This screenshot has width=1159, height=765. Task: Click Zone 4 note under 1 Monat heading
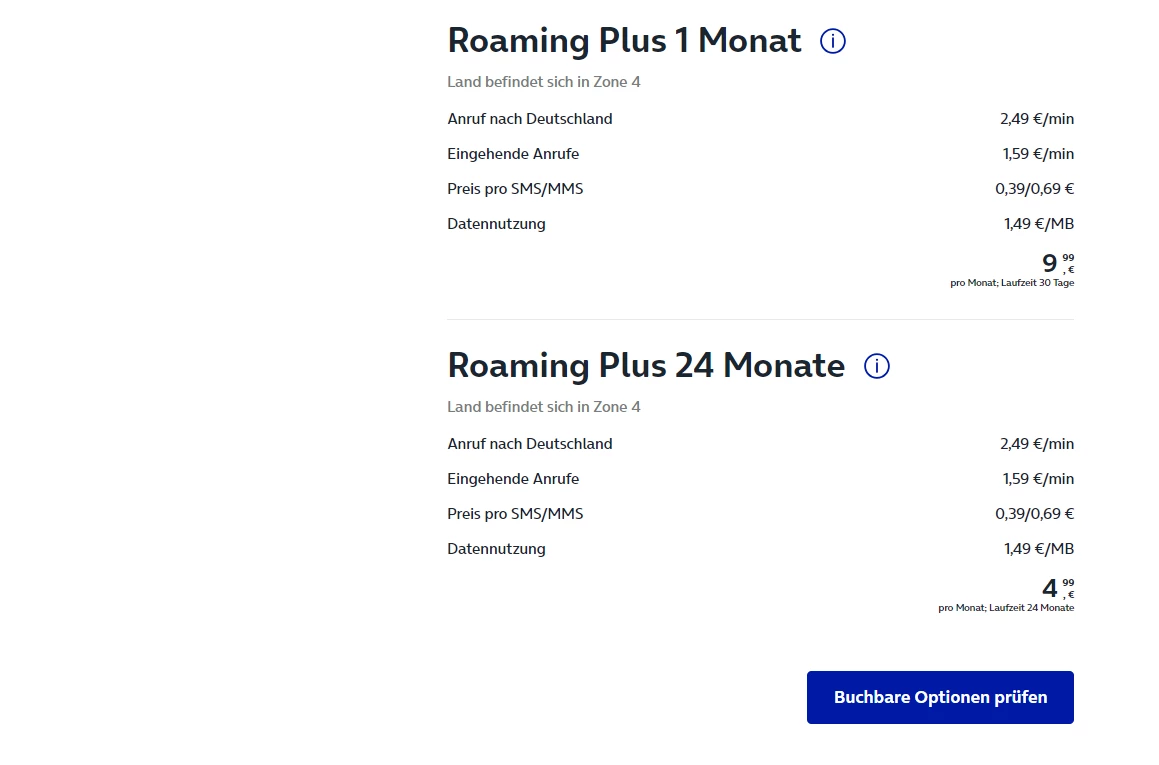click(543, 82)
